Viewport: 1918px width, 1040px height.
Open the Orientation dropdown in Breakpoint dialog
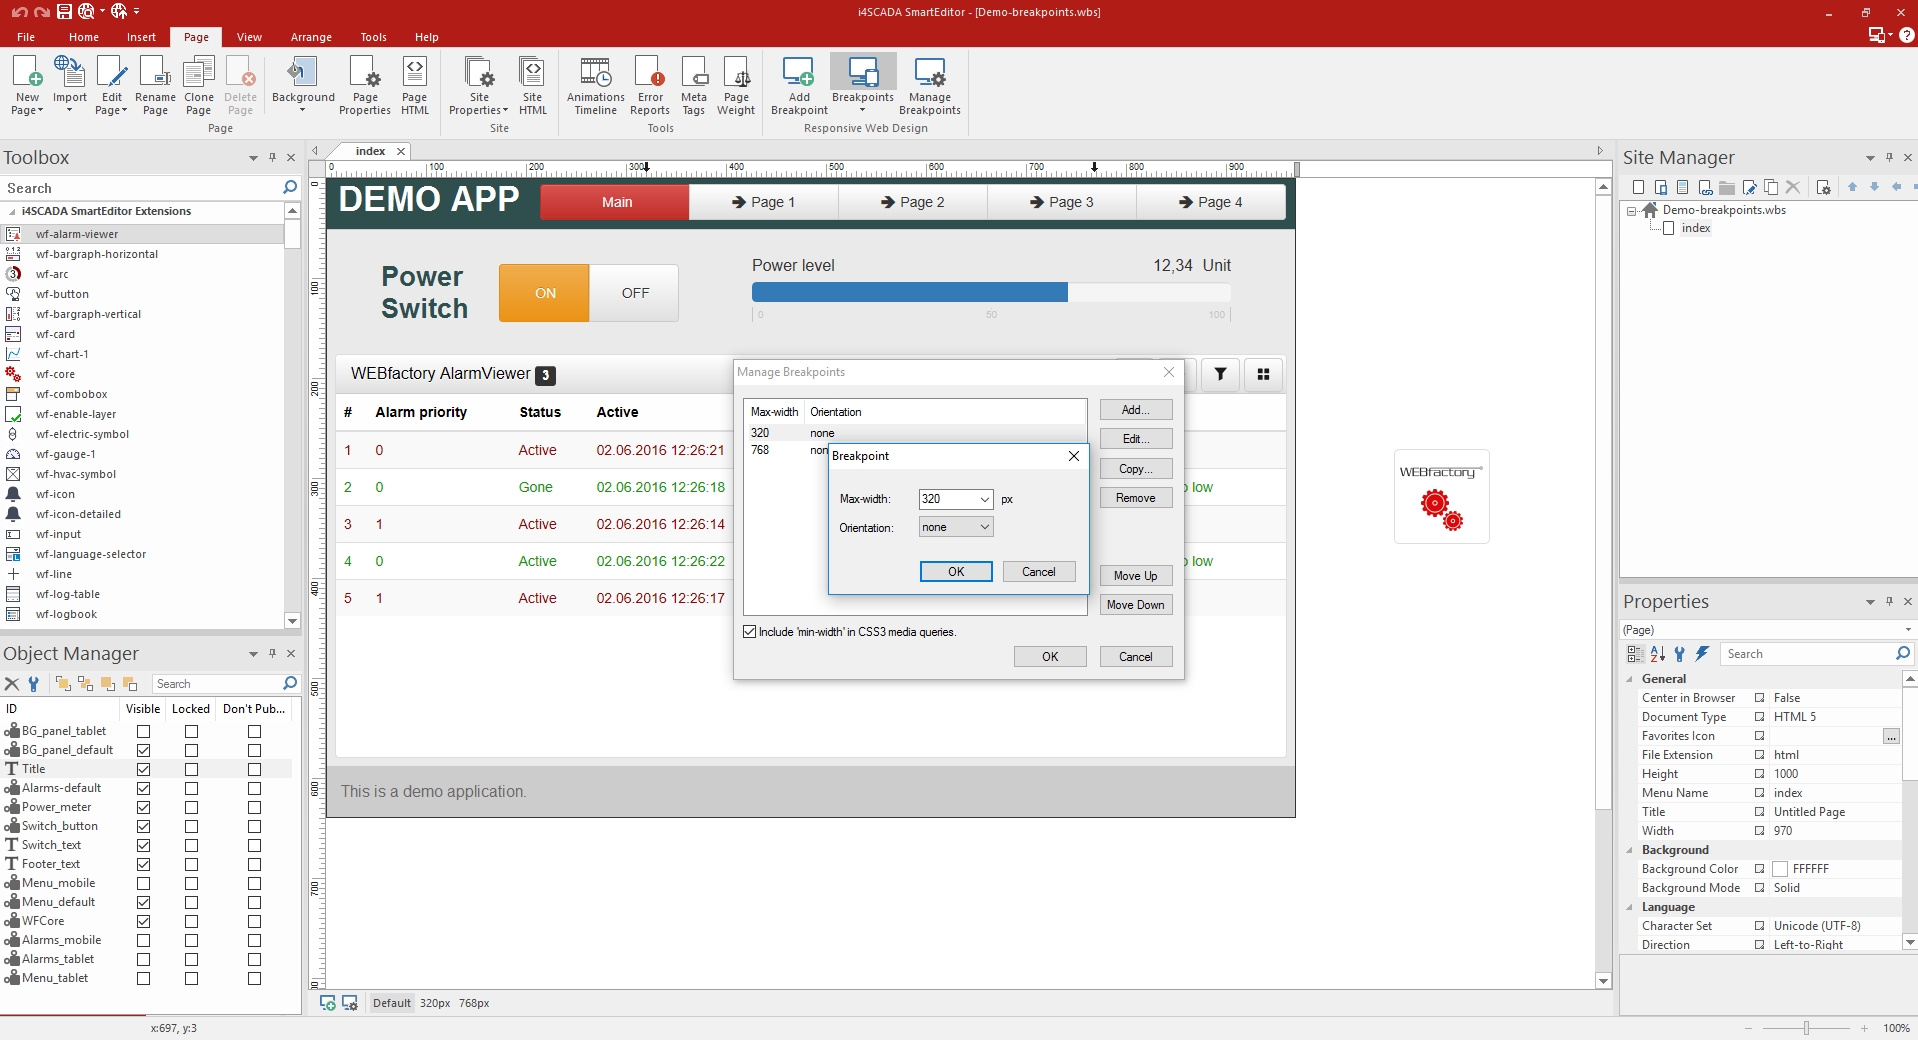point(984,527)
